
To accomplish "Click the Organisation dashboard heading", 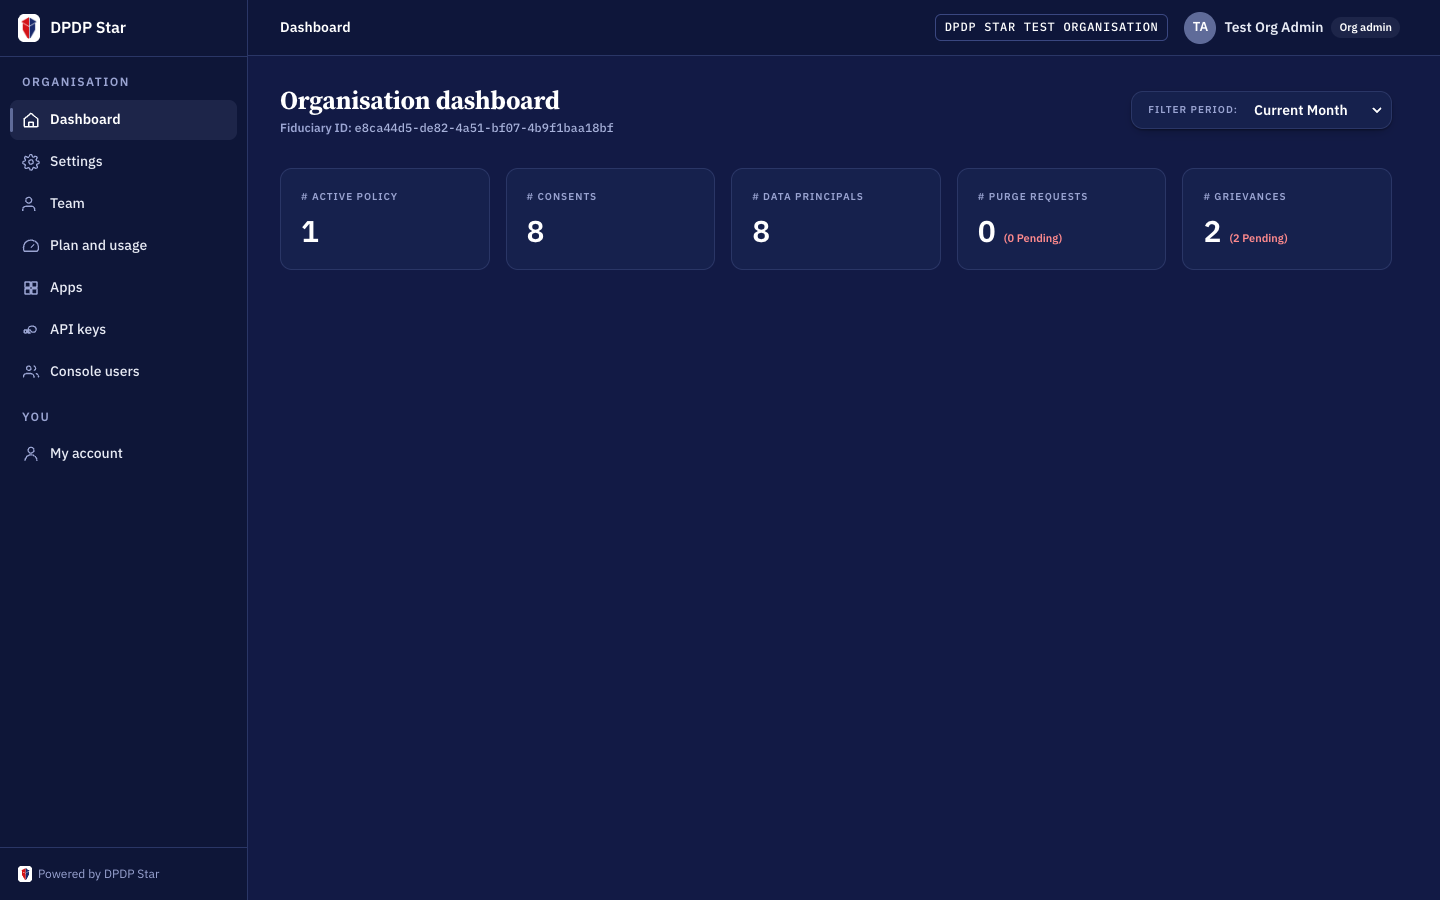I will [x=420, y=101].
